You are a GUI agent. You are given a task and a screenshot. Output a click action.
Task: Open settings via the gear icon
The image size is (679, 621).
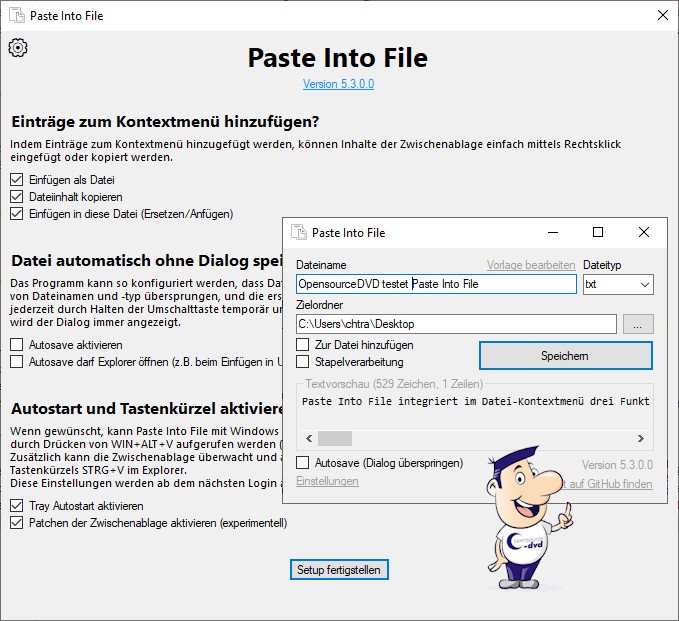pyautogui.click(x=18, y=48)
